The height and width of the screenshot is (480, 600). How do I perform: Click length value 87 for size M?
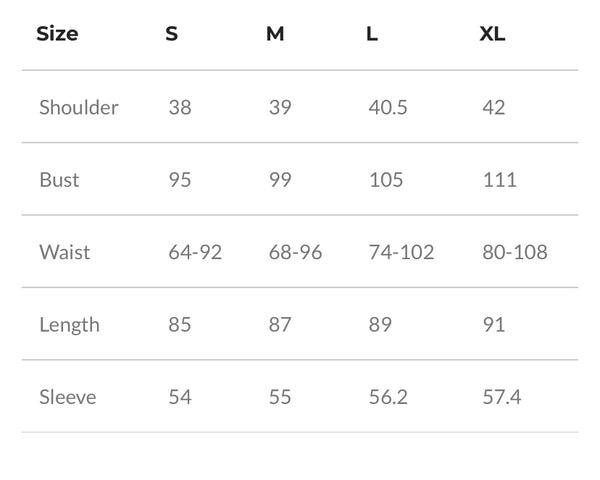[x=280, y=325]
